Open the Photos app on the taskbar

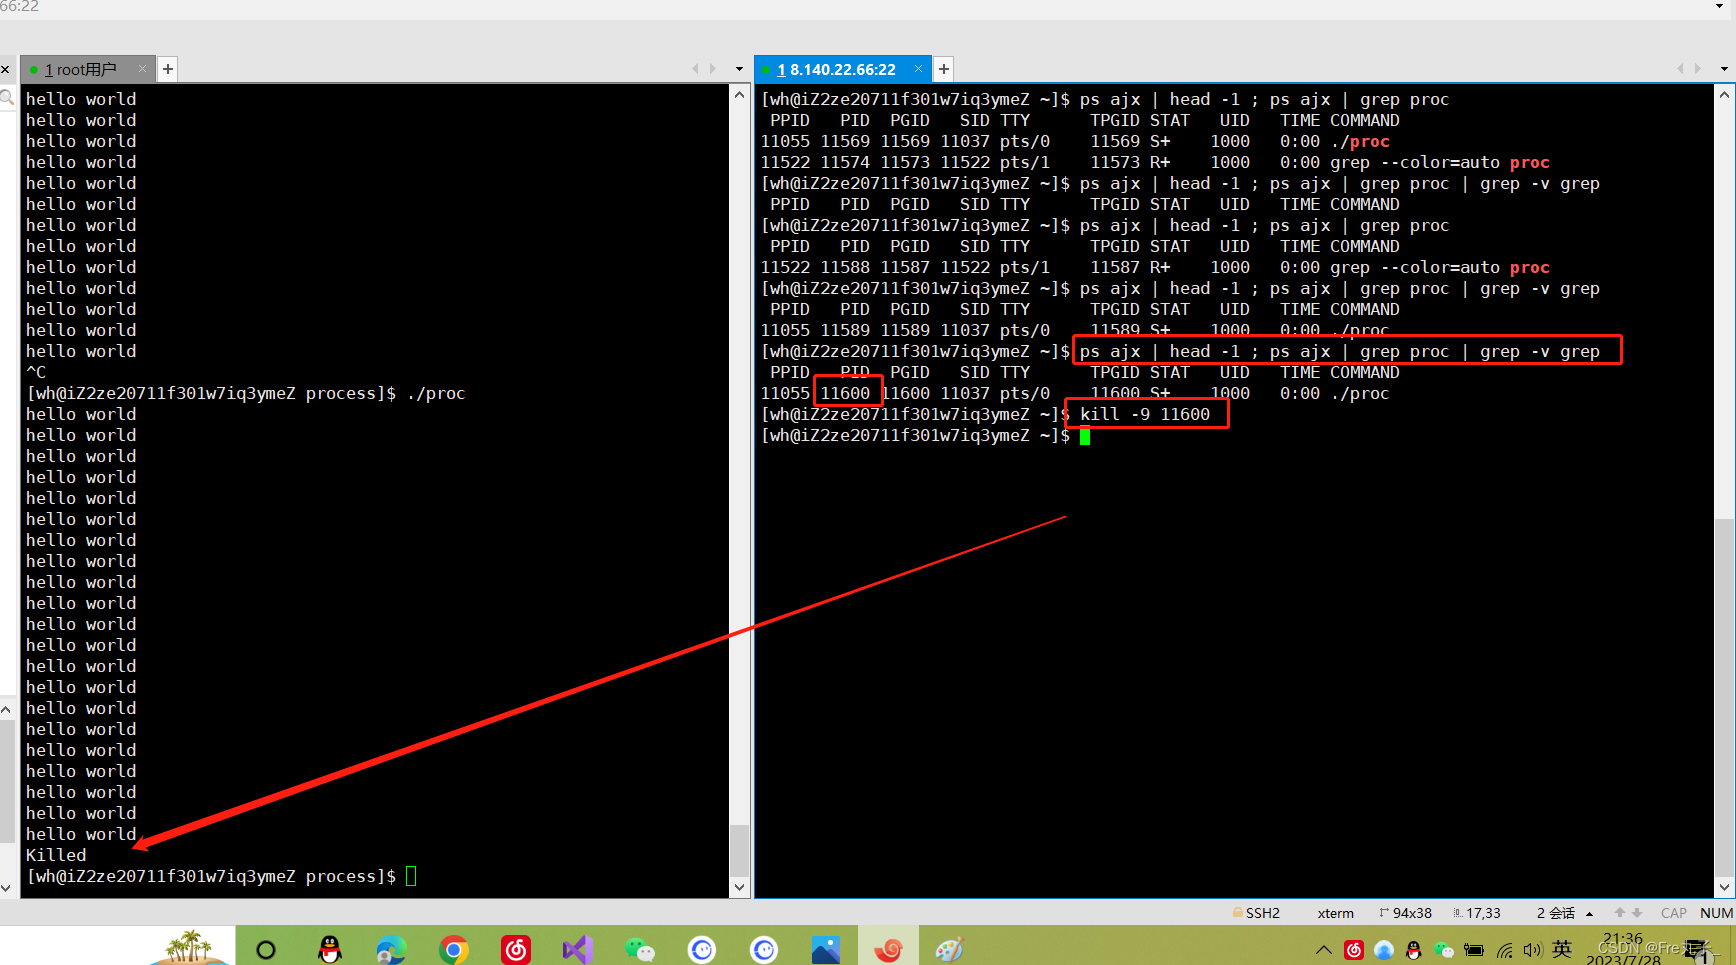pyautogui.click(x=826, y=949)
